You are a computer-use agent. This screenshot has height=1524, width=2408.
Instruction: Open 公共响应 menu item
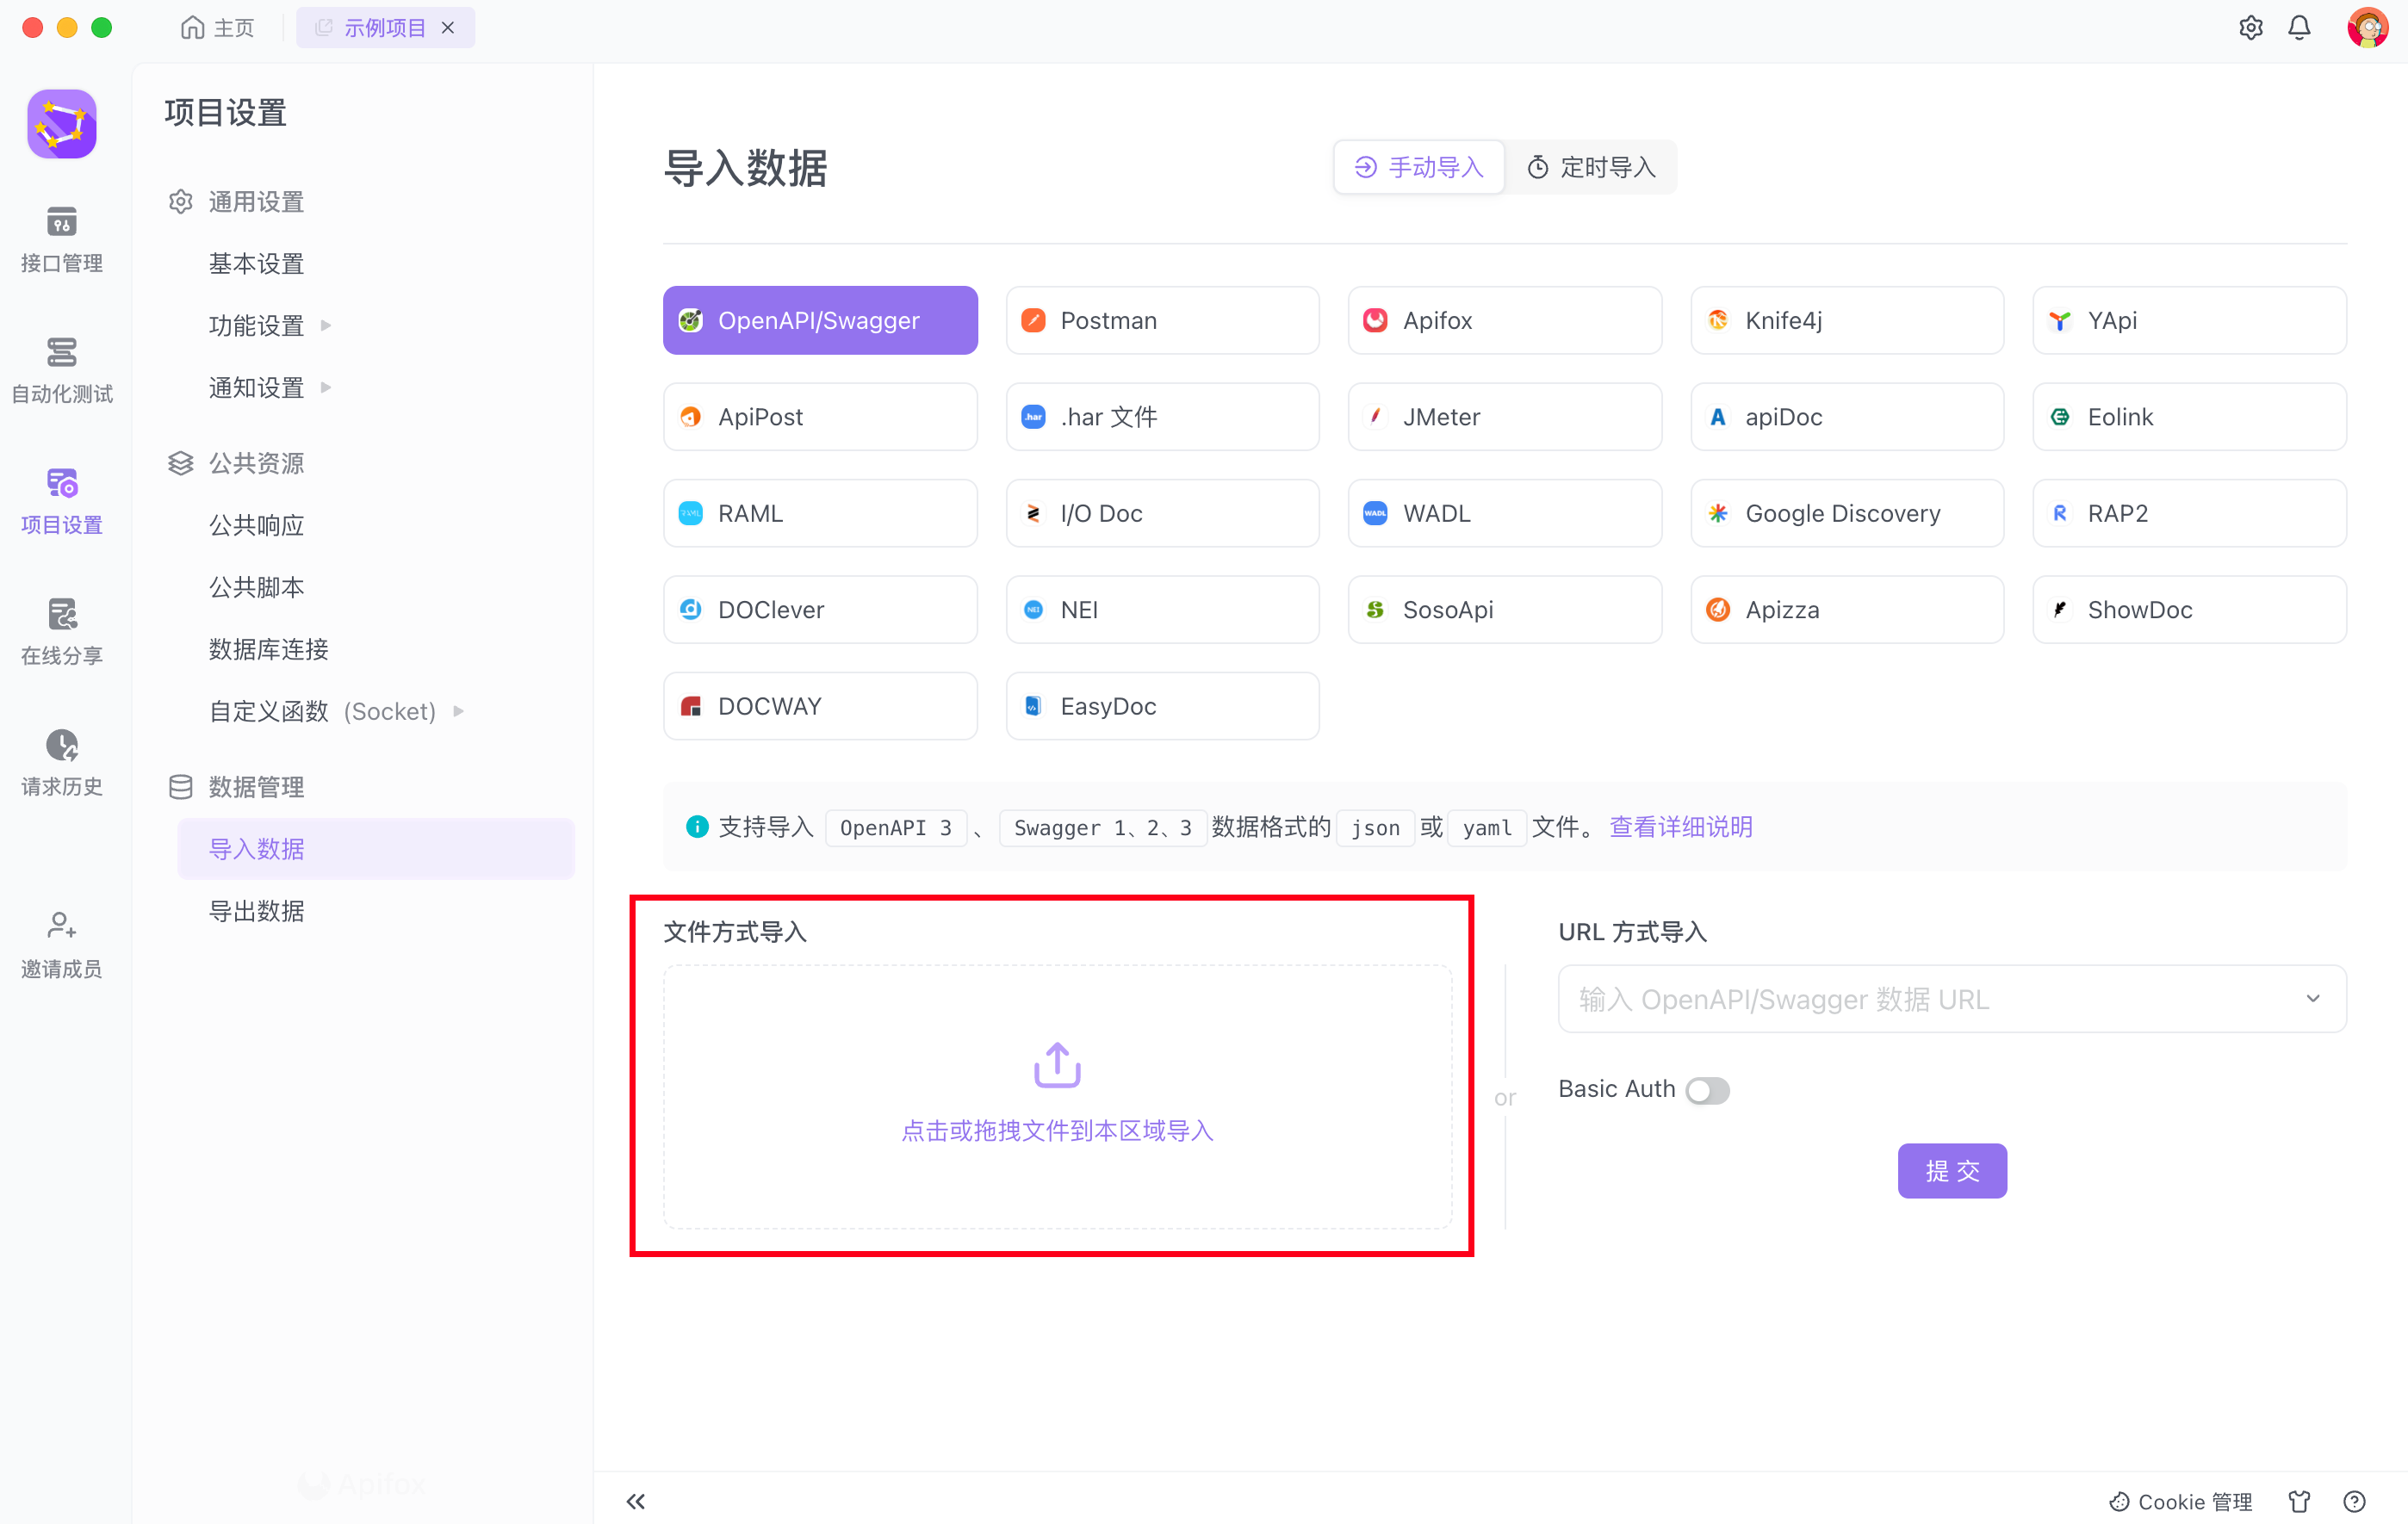(256, 526)
